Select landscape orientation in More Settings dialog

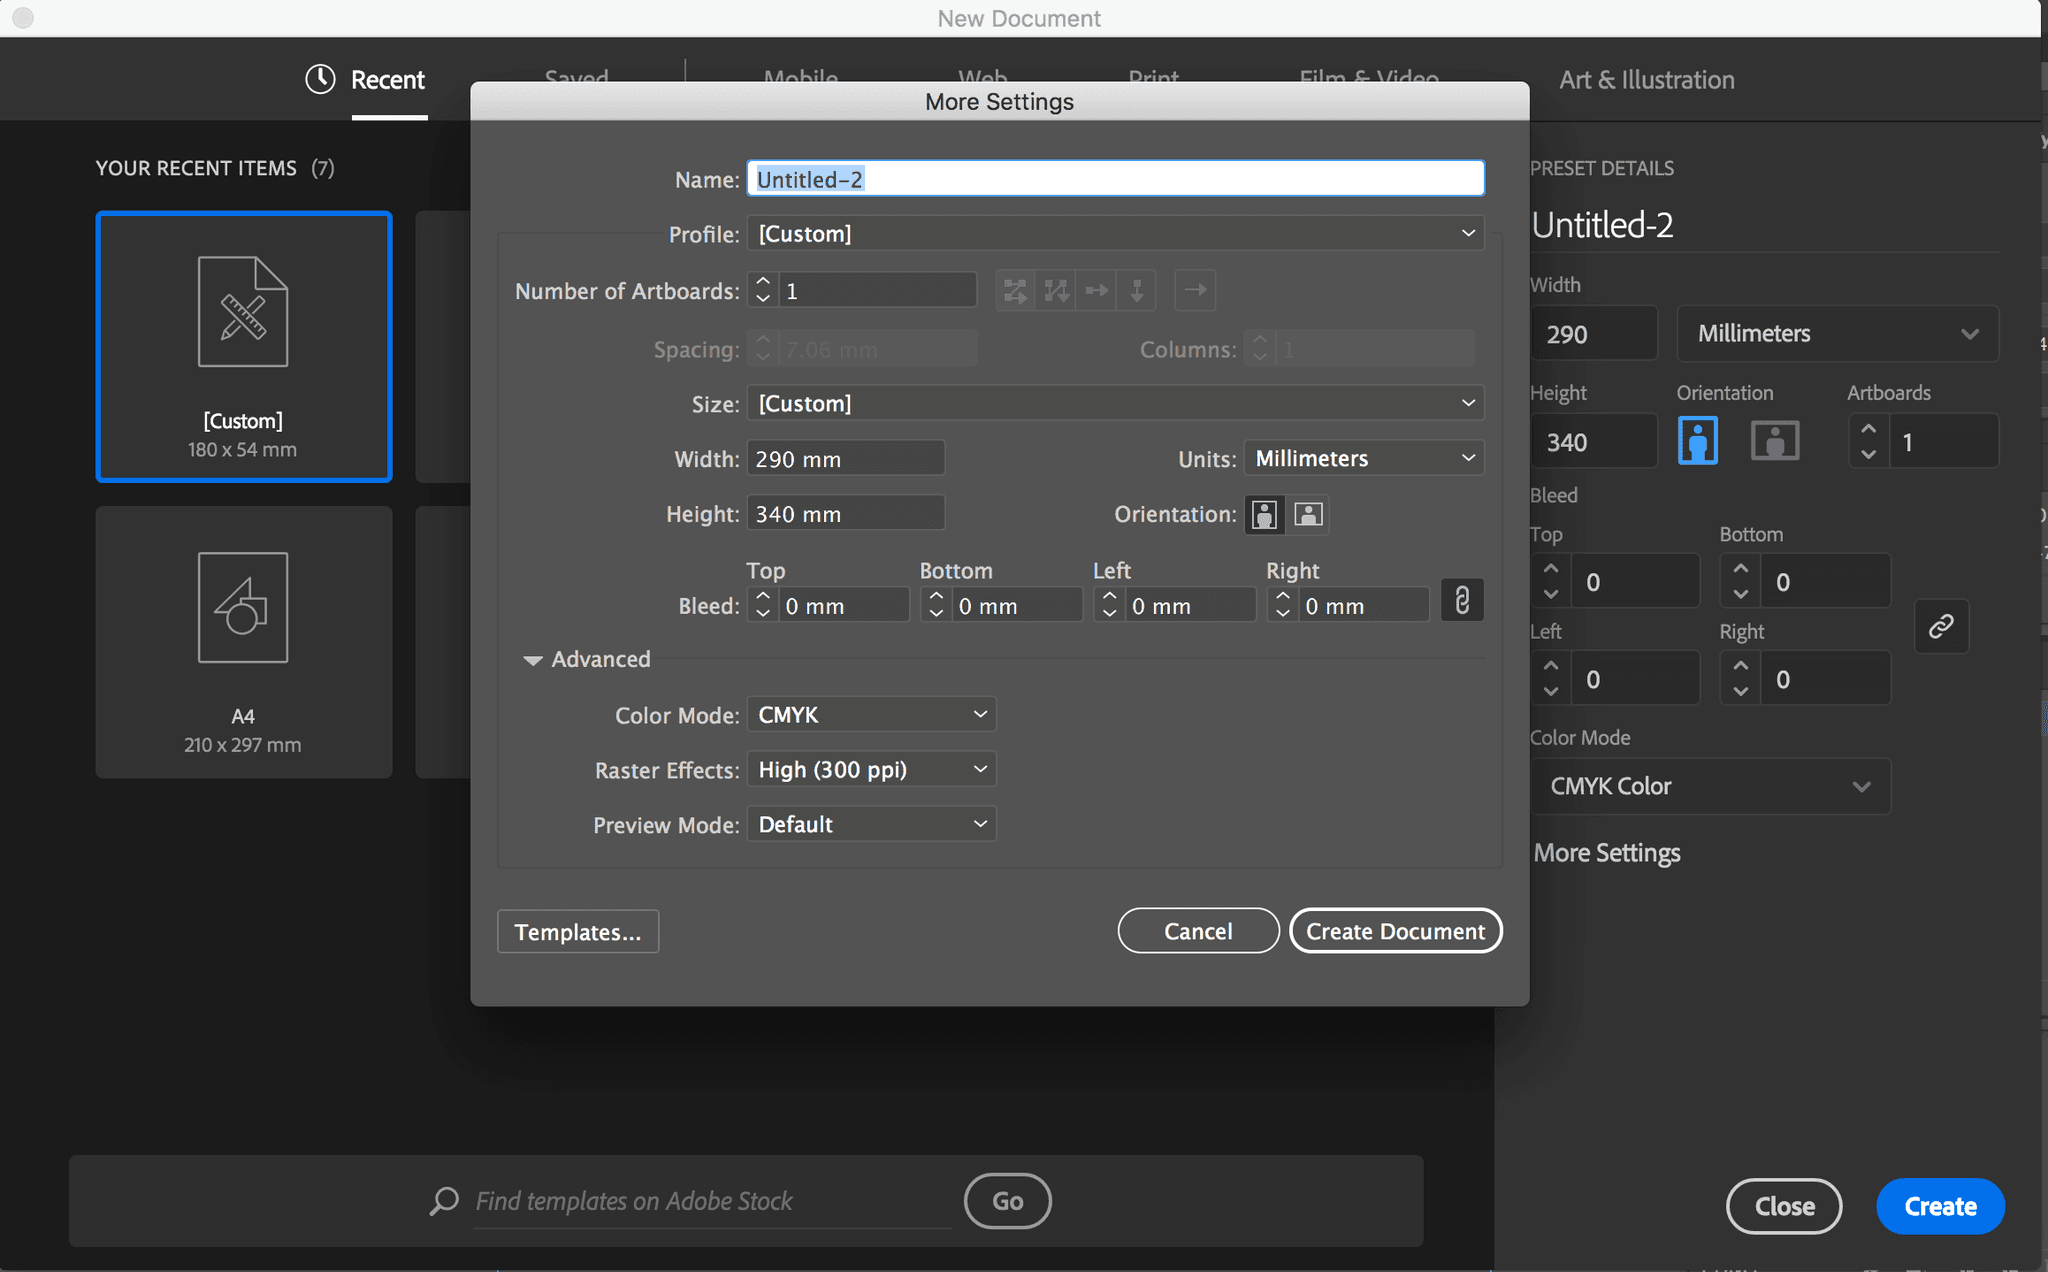click(x=1308, y=514)
